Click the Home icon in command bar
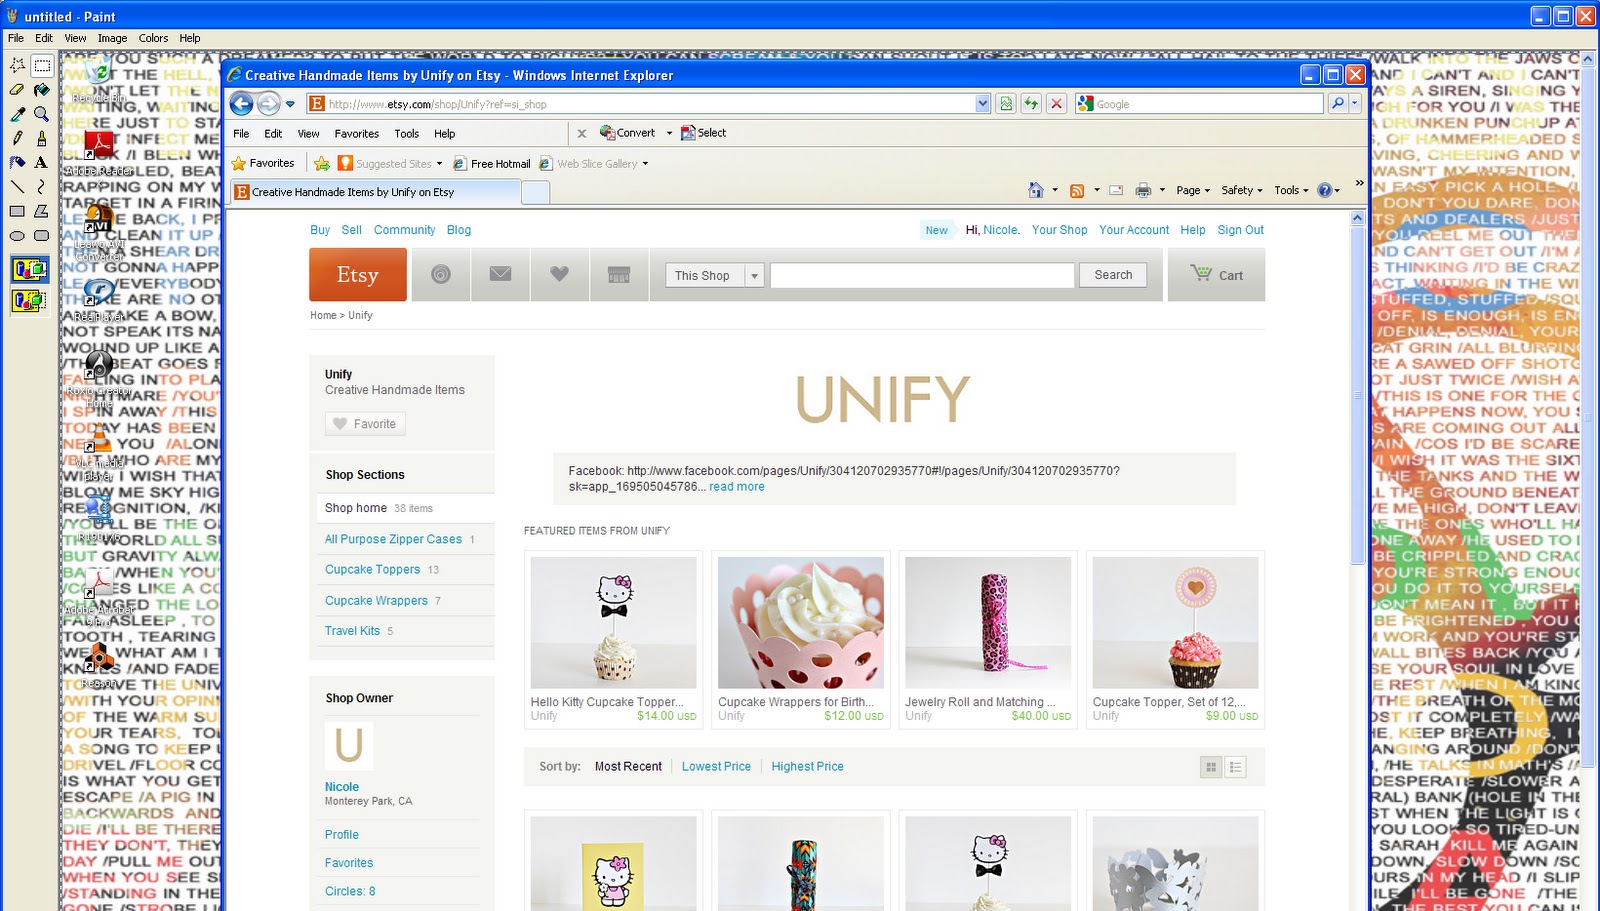This screenshot has width=1600, height=911. point(1036,190)
